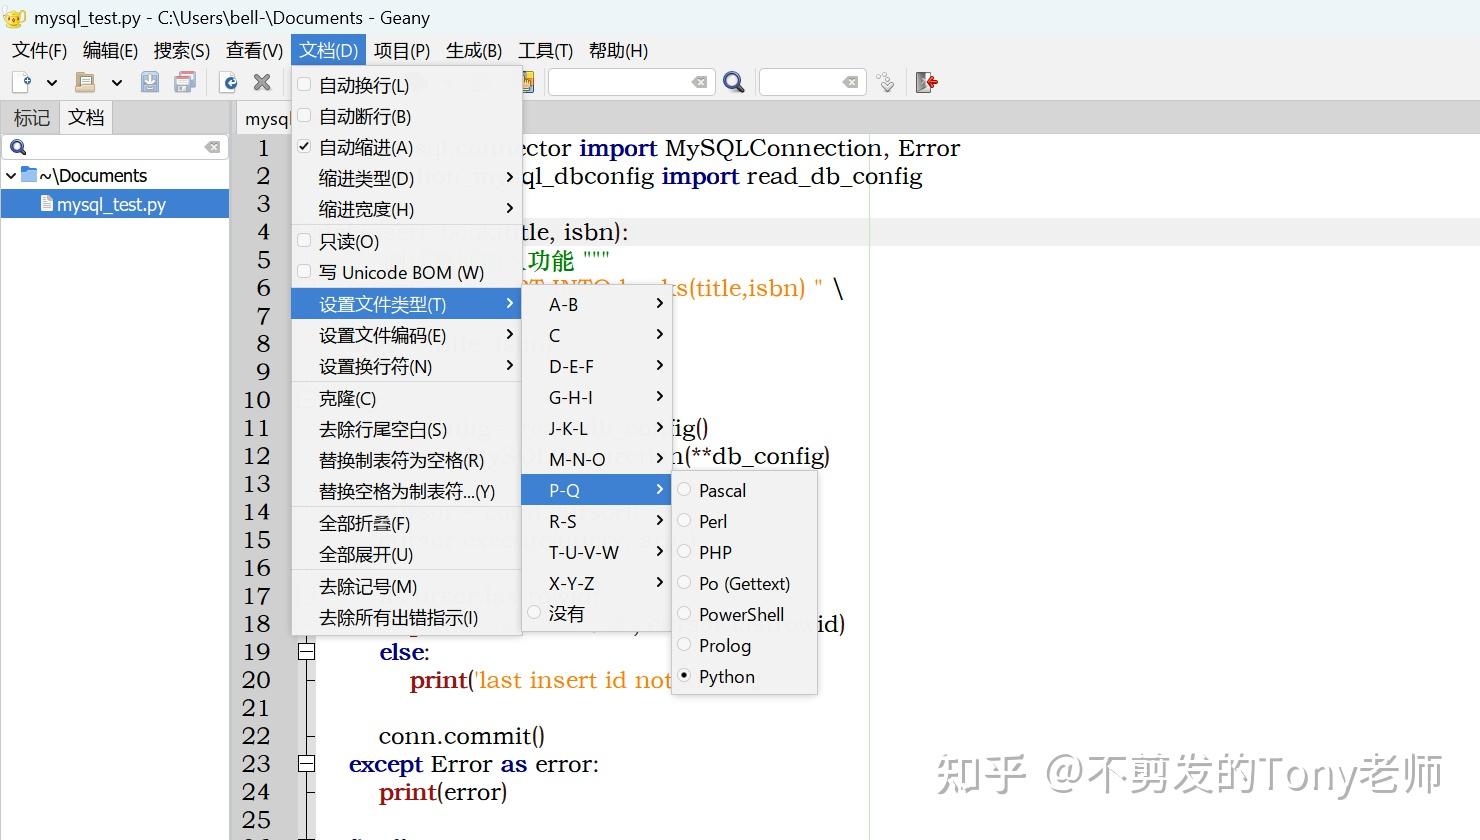Open the recent files dropdown arrow

click(116, 82)
